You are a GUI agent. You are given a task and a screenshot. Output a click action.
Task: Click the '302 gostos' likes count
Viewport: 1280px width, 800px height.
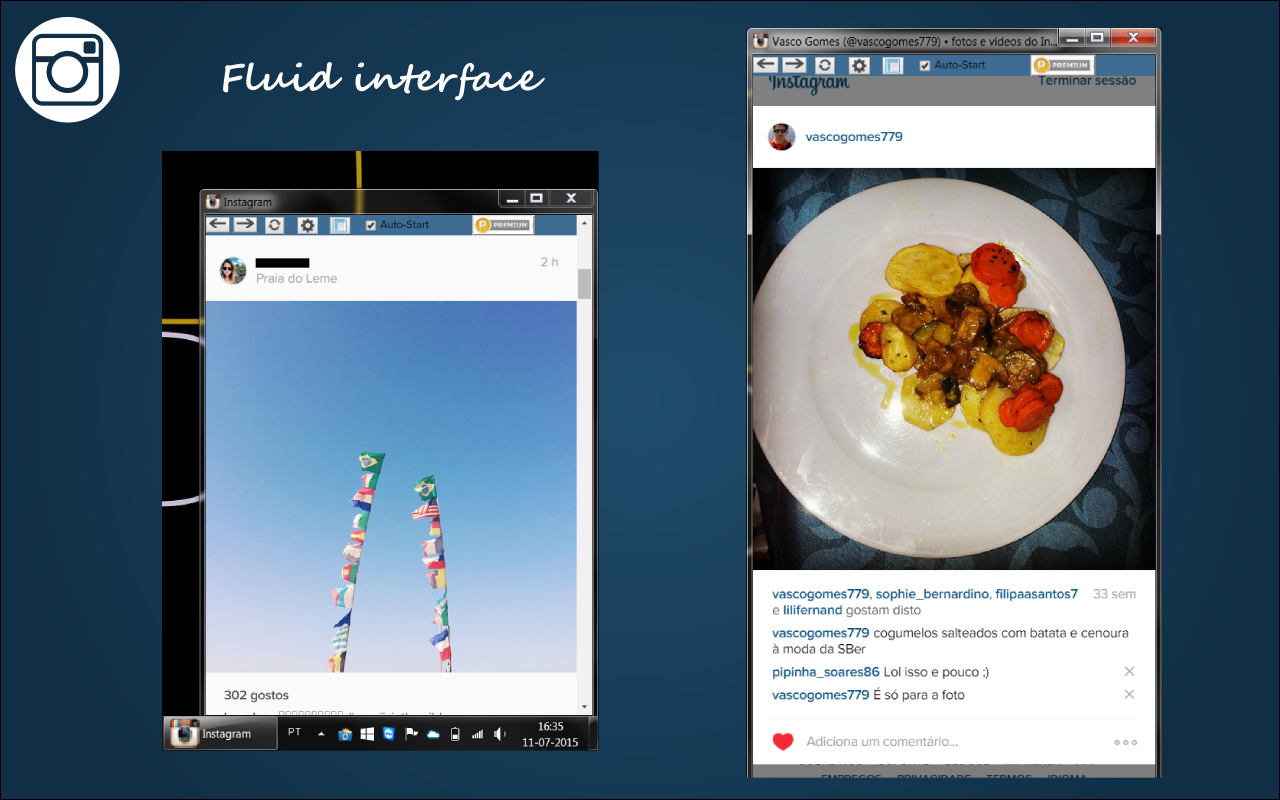(x=256, y=695)
